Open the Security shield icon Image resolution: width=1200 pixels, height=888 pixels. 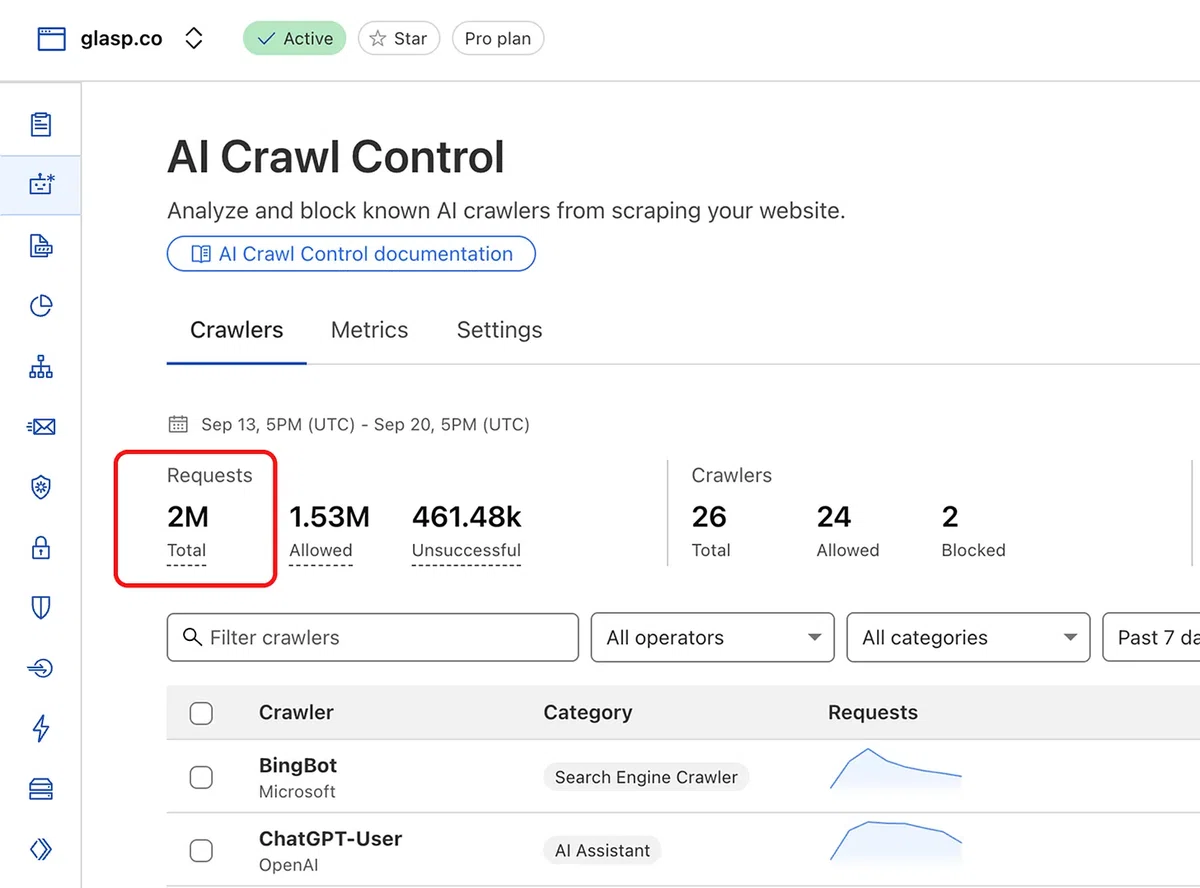pyautogui.click(x=41, y=608)
